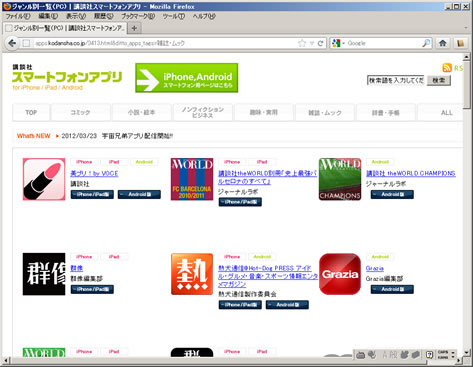Click the IME help question mark icon

pyautogui.click(x=429, y=355)
